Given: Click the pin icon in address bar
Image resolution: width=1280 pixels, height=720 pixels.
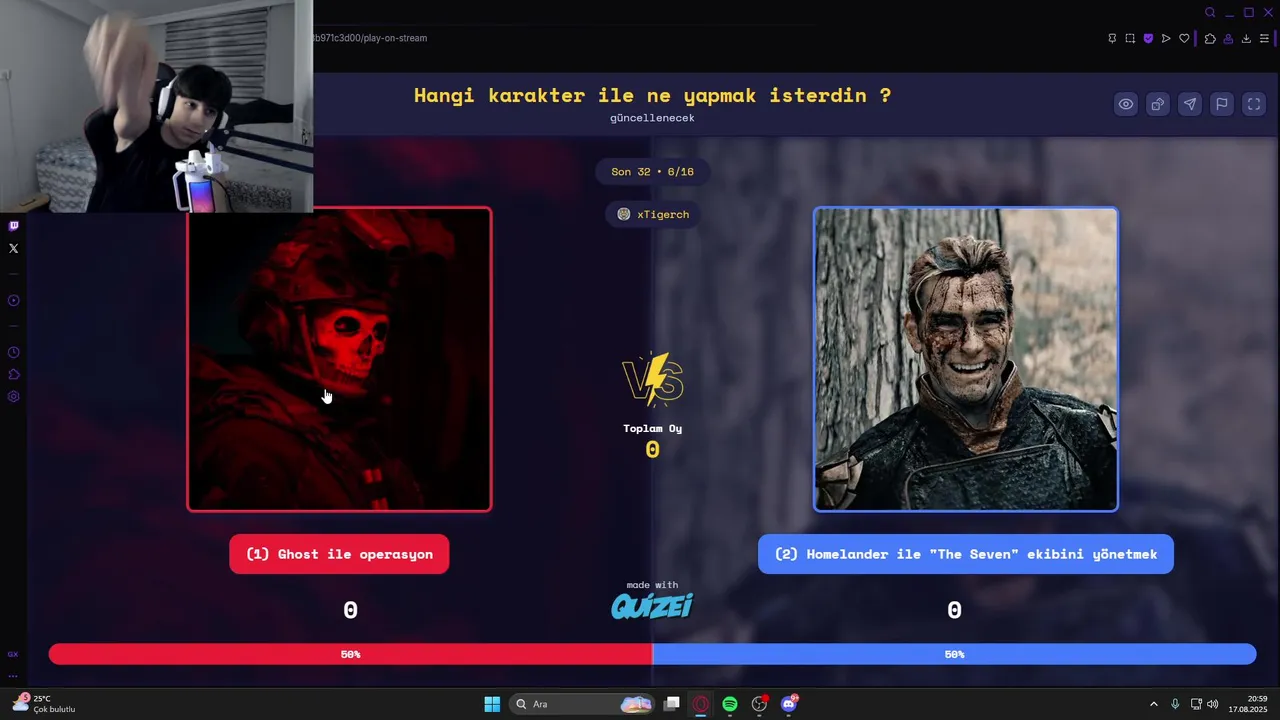Looking at the screenshot, I should (x=1112, y=38).
